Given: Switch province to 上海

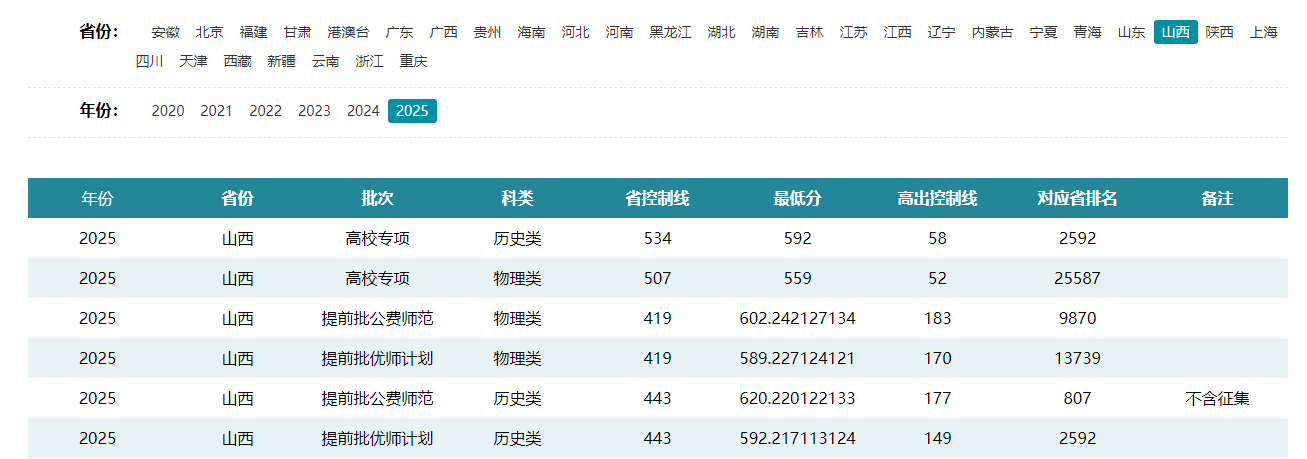Looking at the screenshot, I should [1263, 32].
